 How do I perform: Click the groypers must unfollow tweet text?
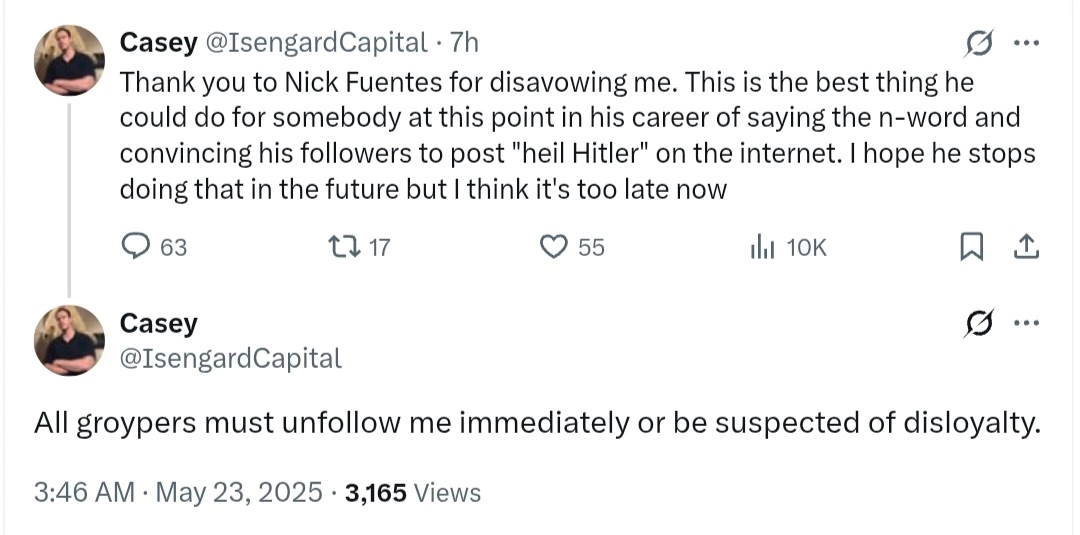point(537,424)
